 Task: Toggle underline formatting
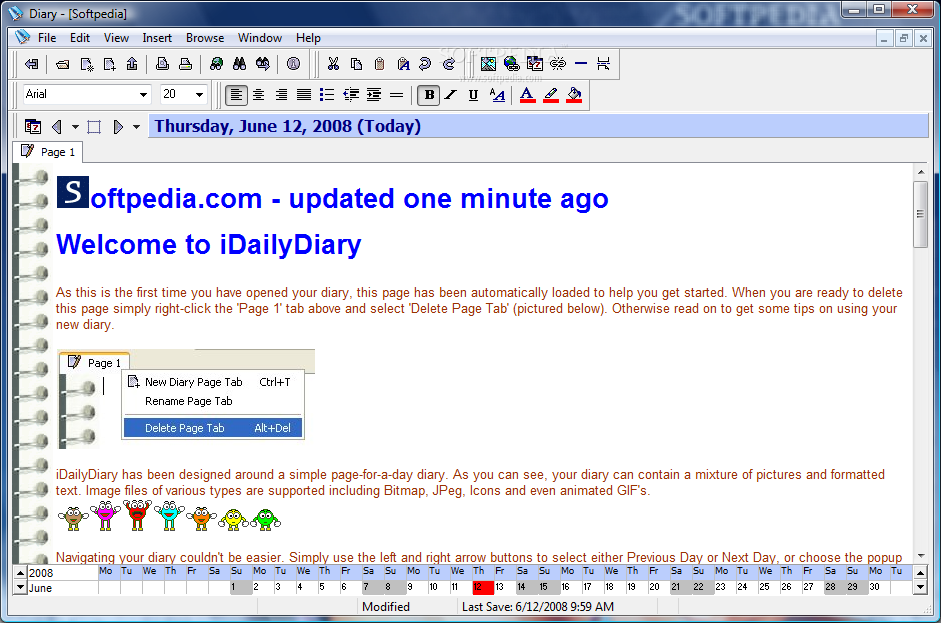(x=474, y=95)
